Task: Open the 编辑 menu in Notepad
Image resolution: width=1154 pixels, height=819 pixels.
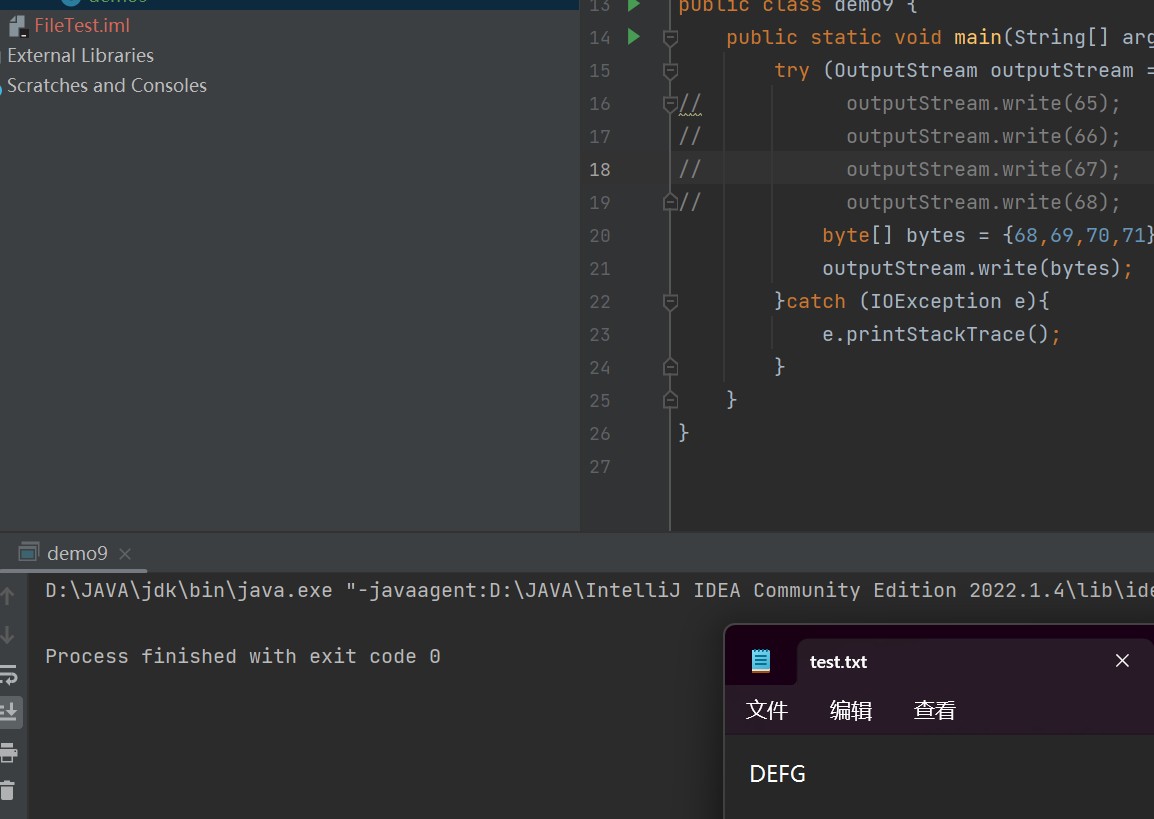Action: click(x=851, y=710)
